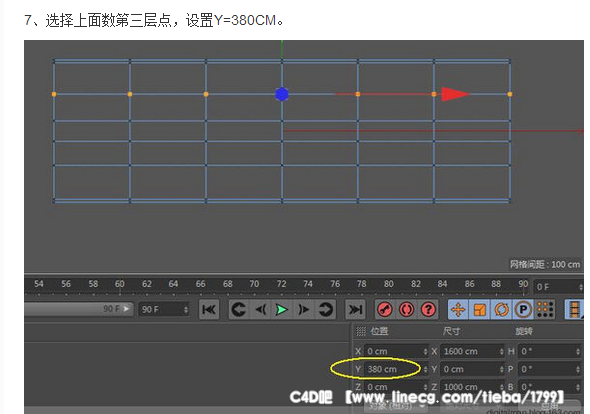The image size is (590, 414).
Task: Click the 旋转 column header
Action: pos(524,331)
